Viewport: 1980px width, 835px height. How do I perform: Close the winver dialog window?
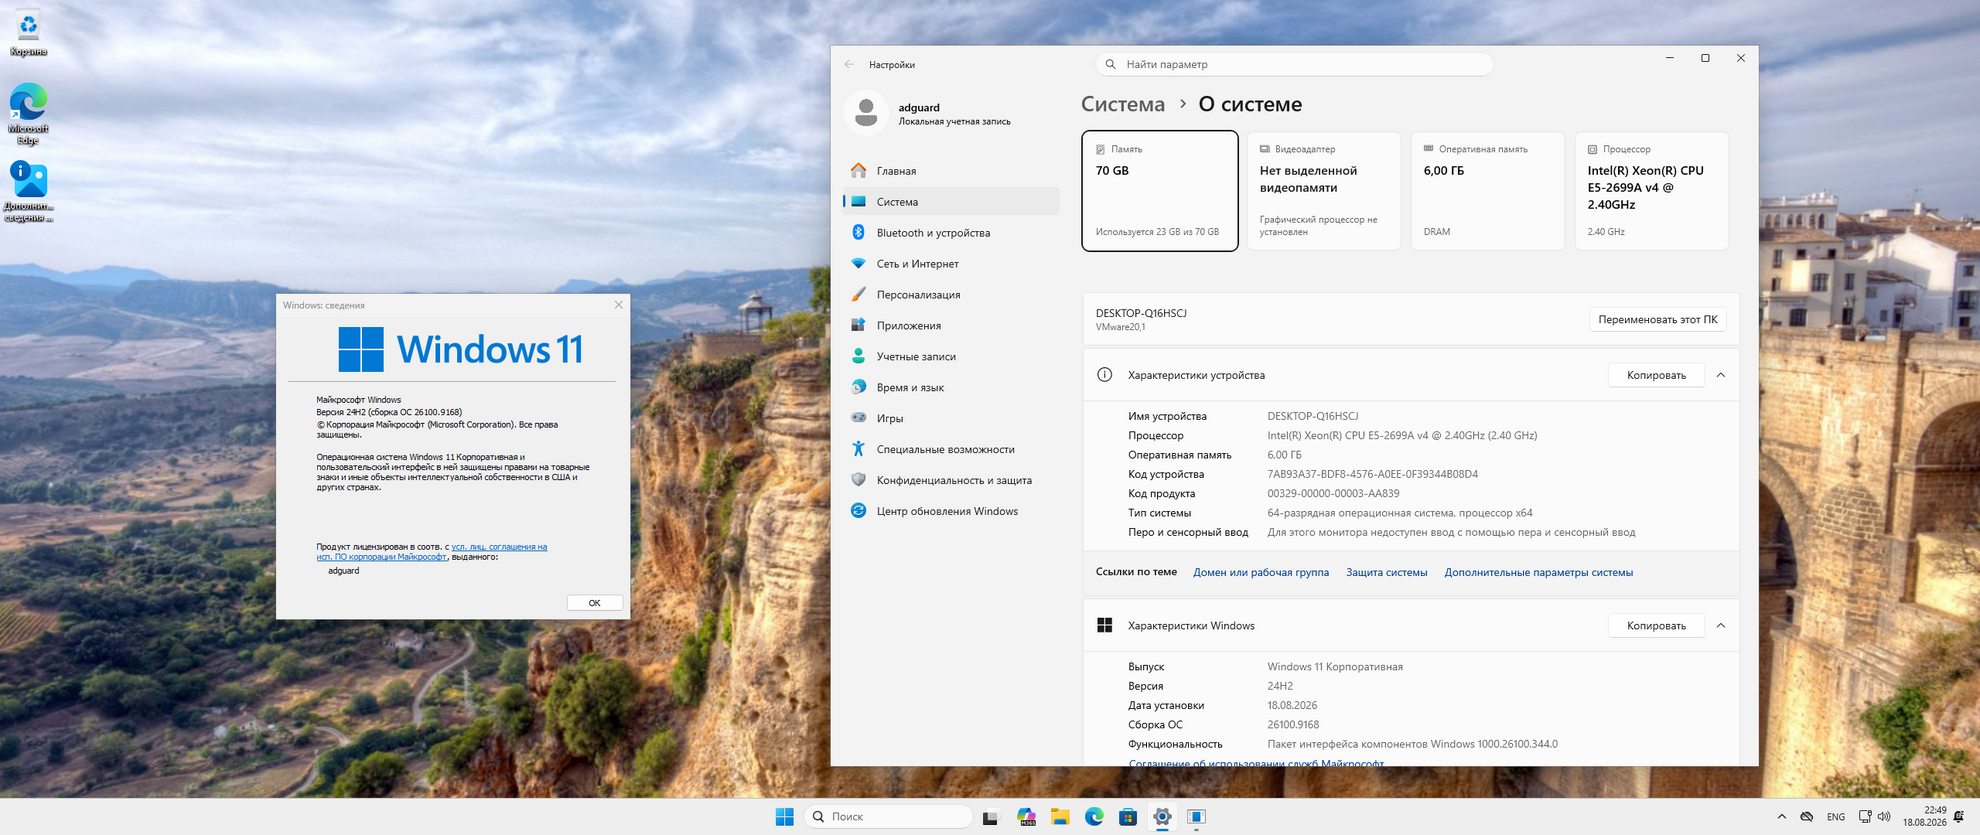618,305
